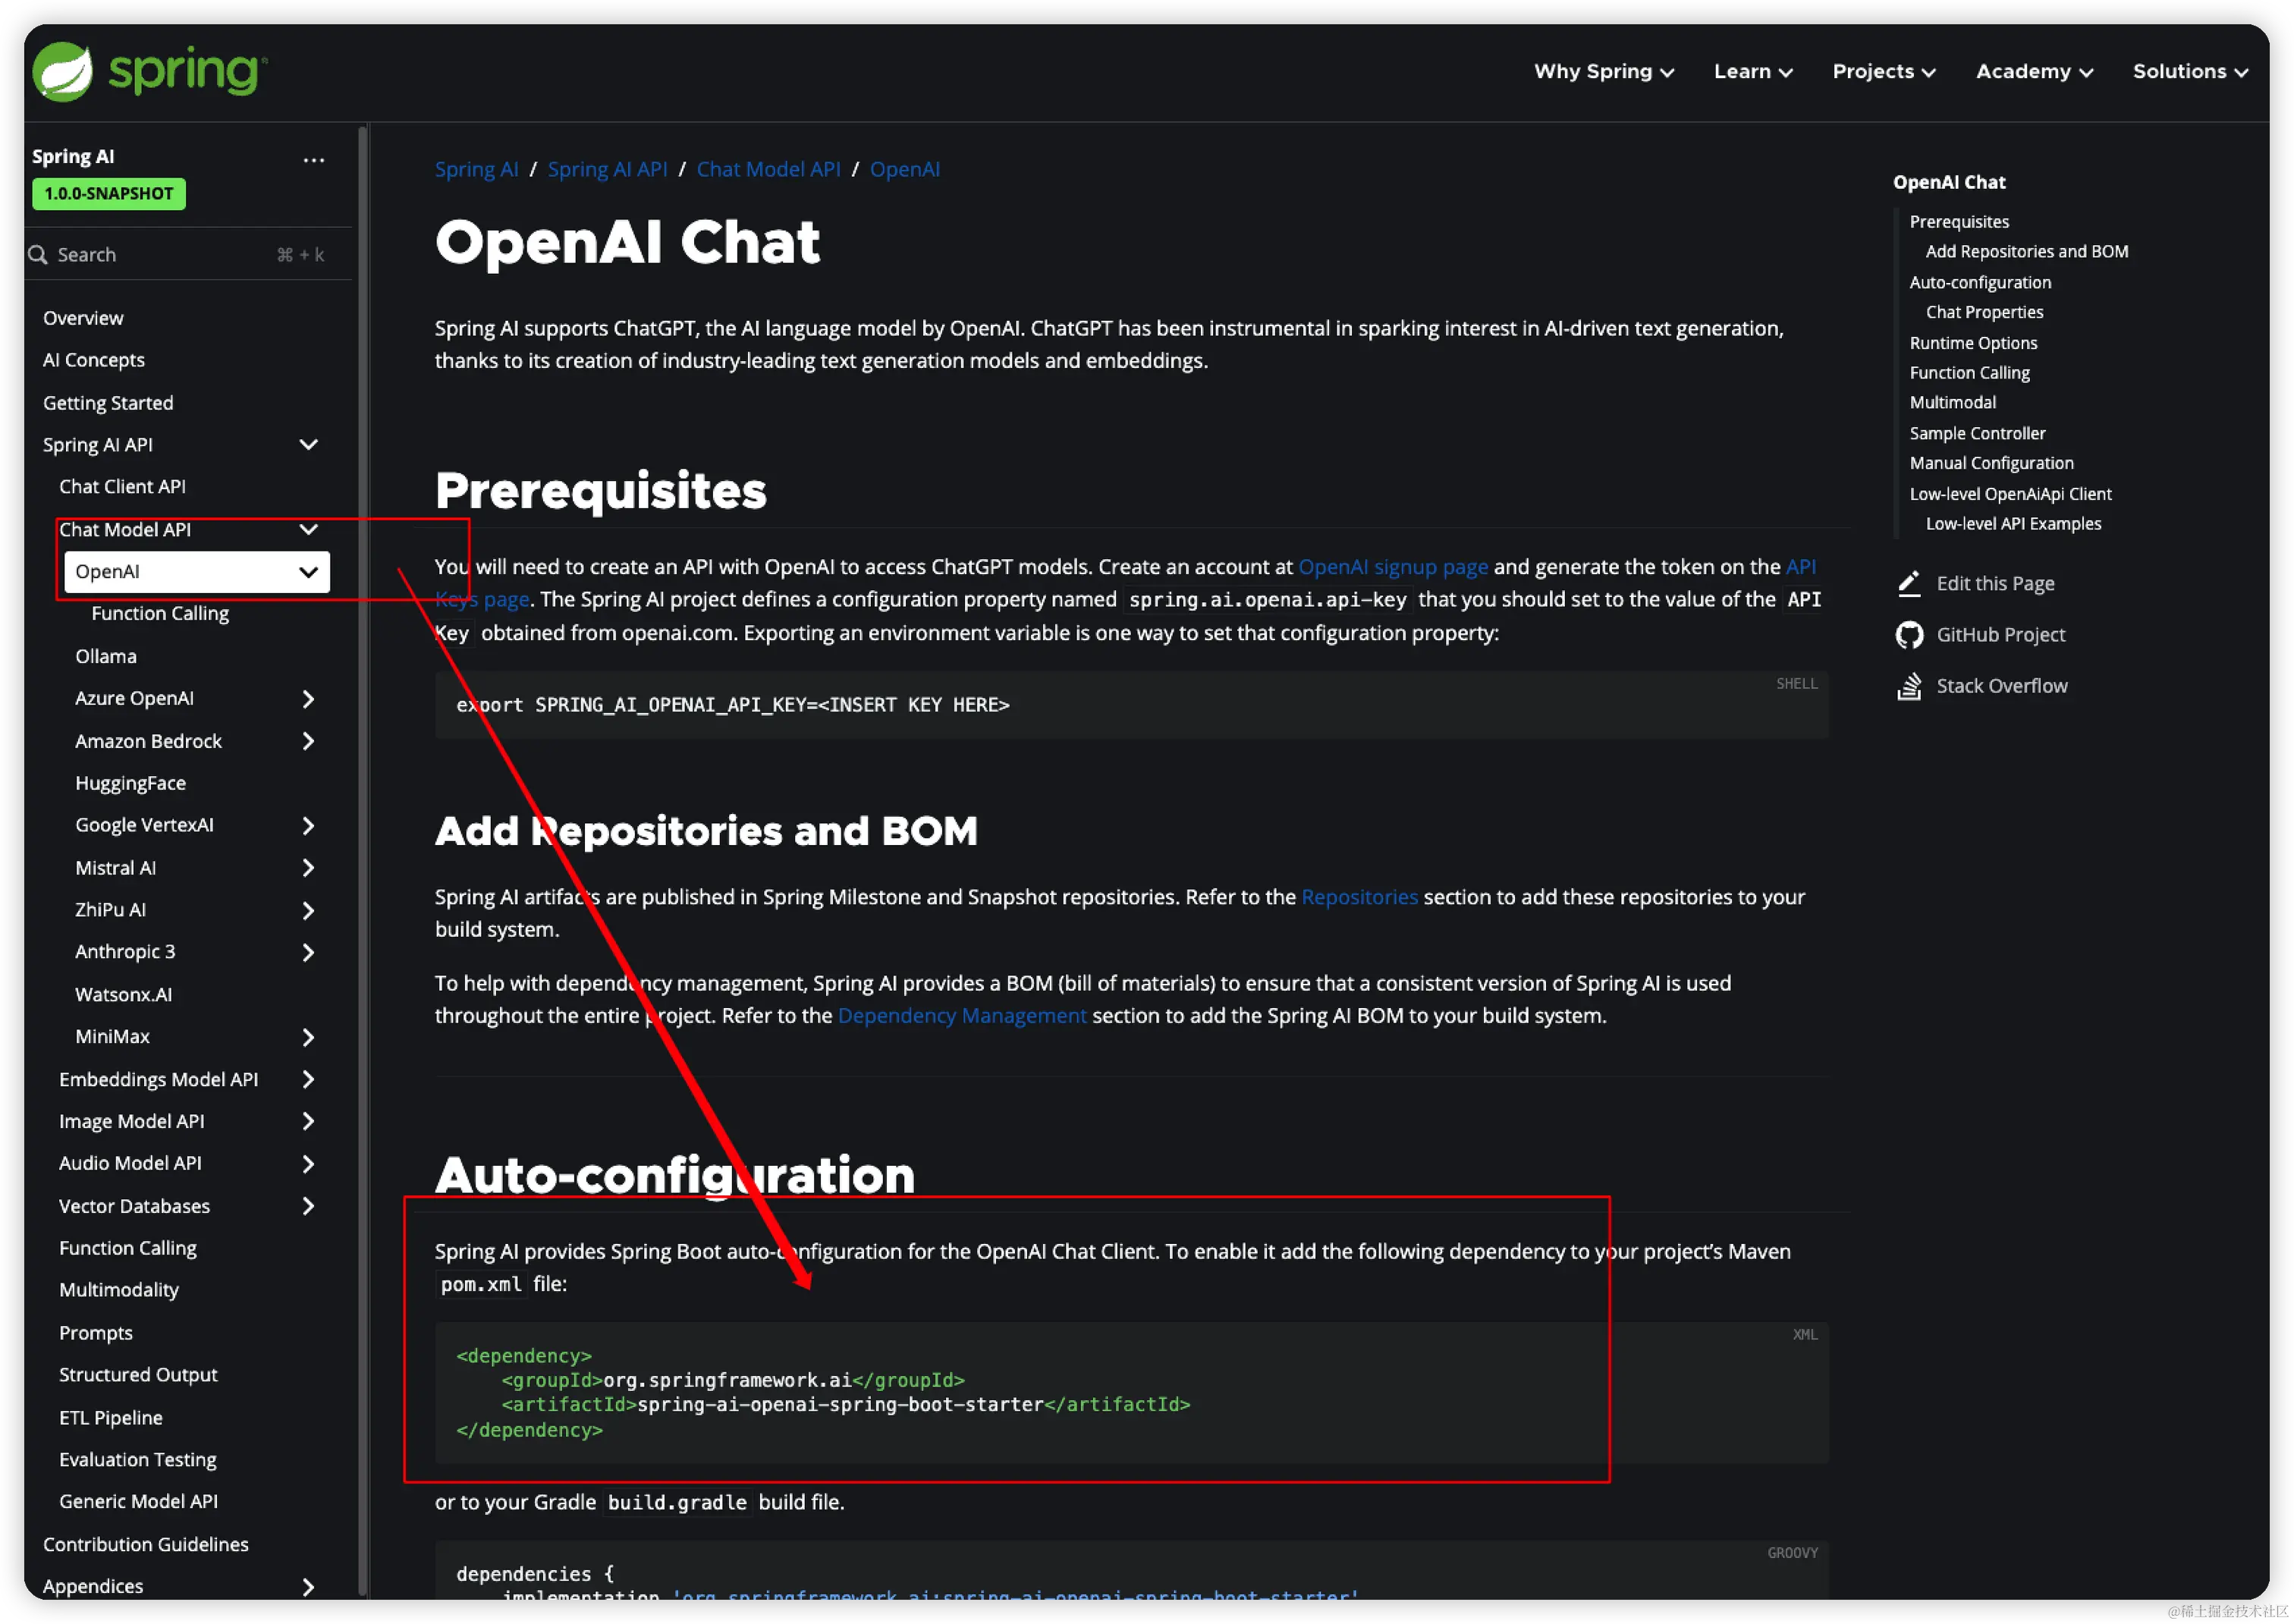Open the Ollama sidebar item
This screenshot has height=1624, width=2294.
pos(106,657)
